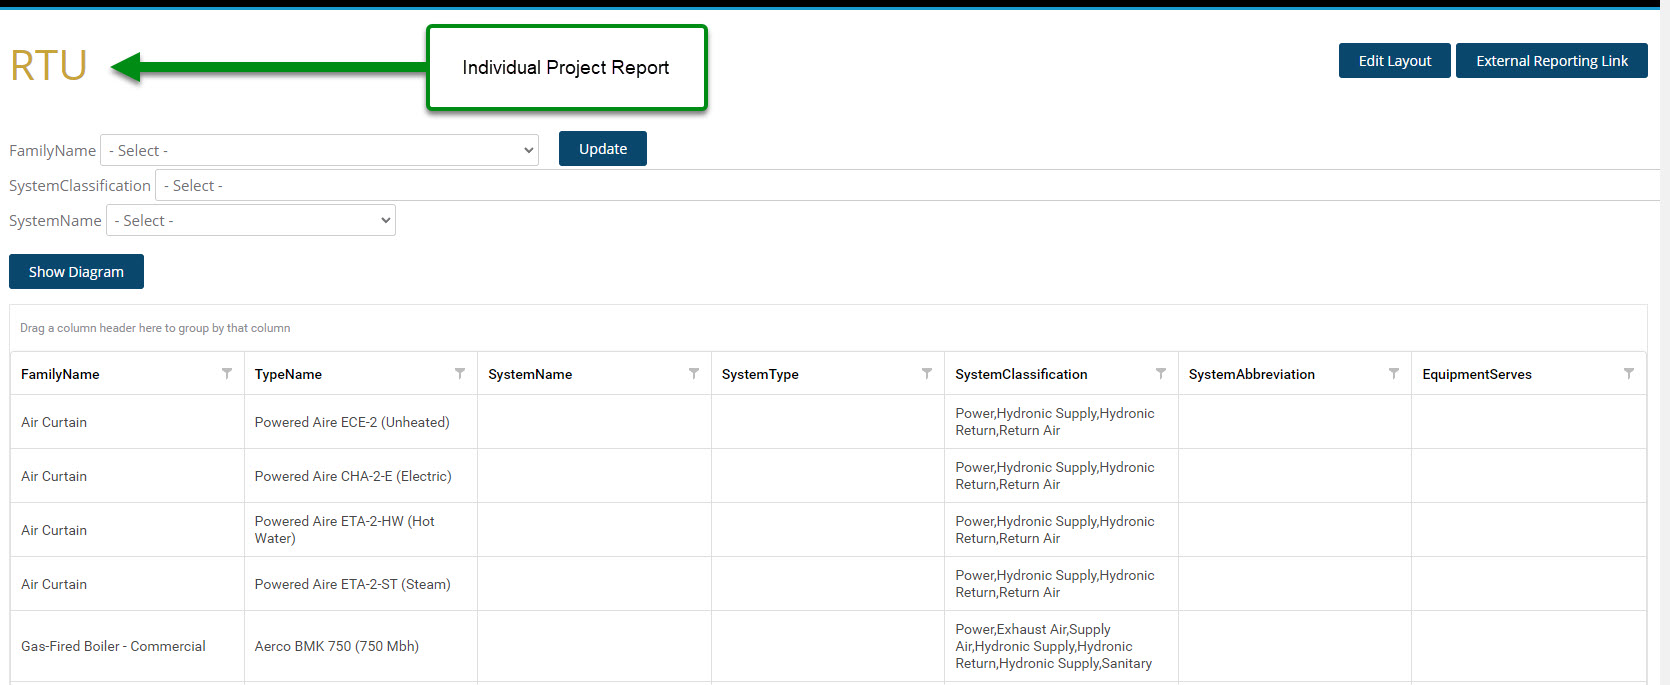Image resolution: width=1670 pixels, height=685 pixels.
Task: Click SystemClassification column header filter icon
Action: [x=1161, y=374]
